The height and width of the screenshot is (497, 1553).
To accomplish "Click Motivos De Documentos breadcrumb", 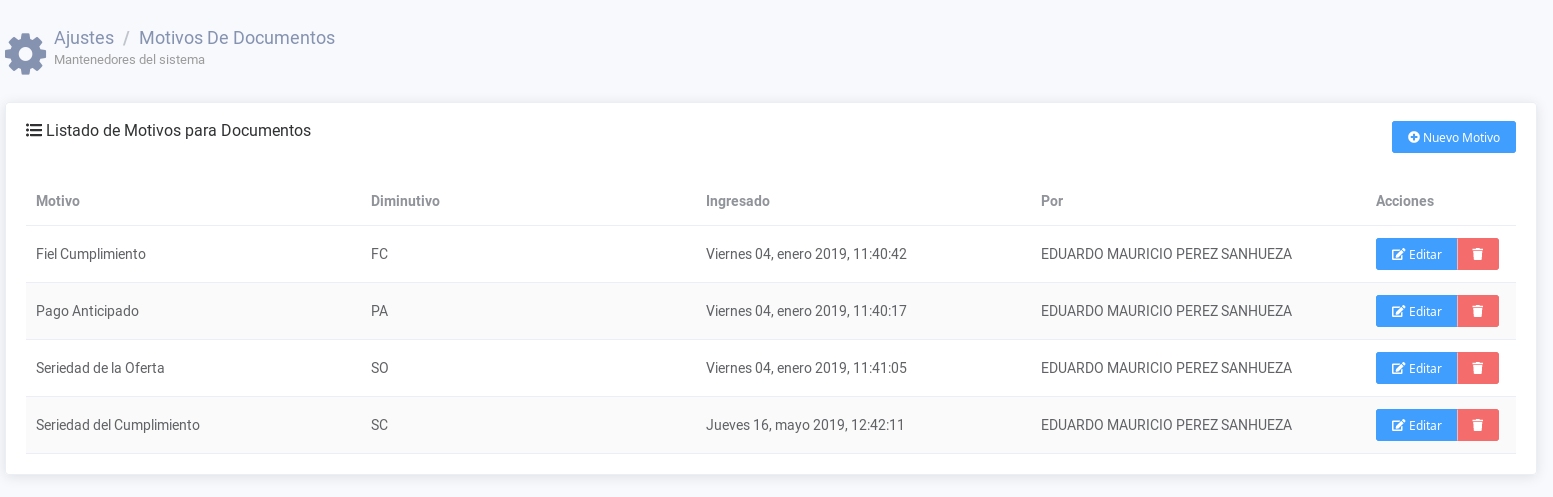I will pyautogui.click(x=237, y=38).
